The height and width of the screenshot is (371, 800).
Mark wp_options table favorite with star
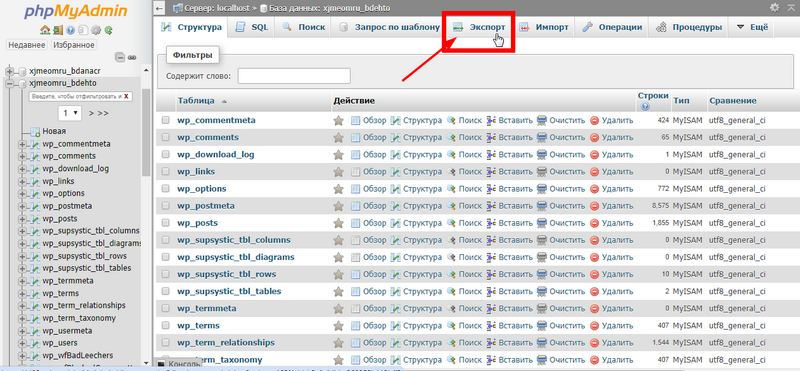tap(338, 189)
